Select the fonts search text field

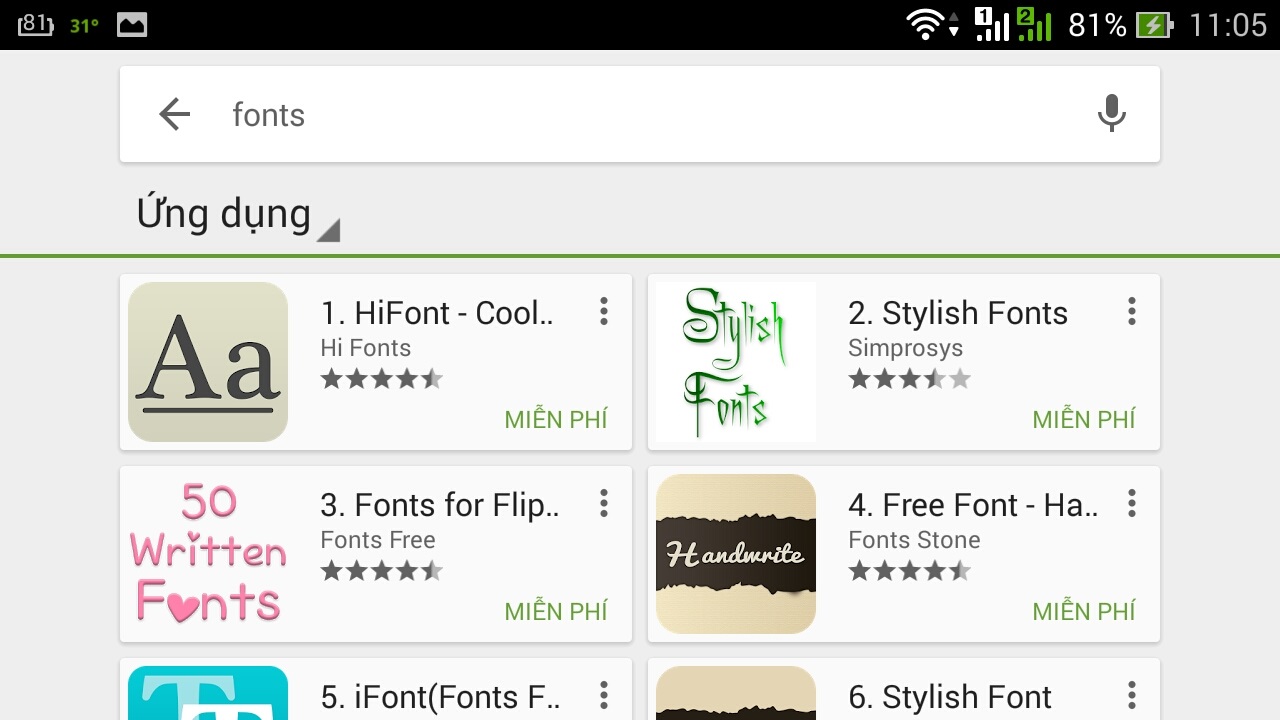[x=640, y=114]
